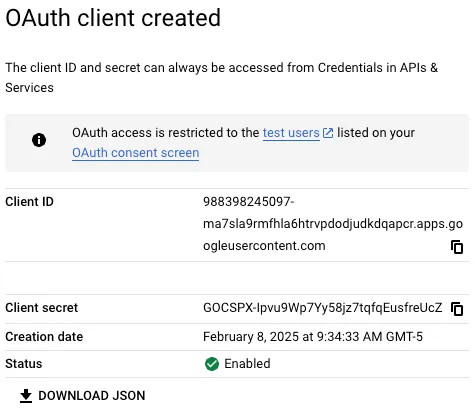Click the Status label

click(24, 364)
